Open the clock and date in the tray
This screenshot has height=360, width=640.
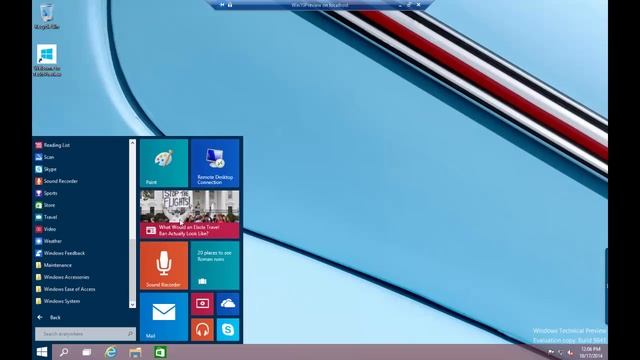click(591, 352)
